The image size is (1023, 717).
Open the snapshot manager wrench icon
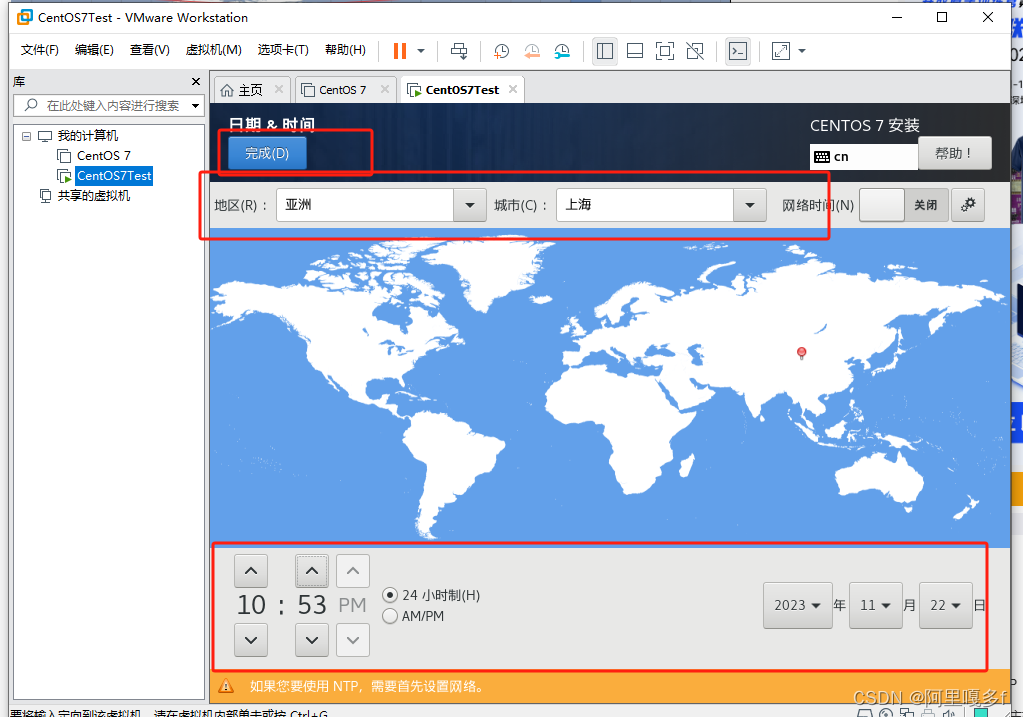point(563,51)
